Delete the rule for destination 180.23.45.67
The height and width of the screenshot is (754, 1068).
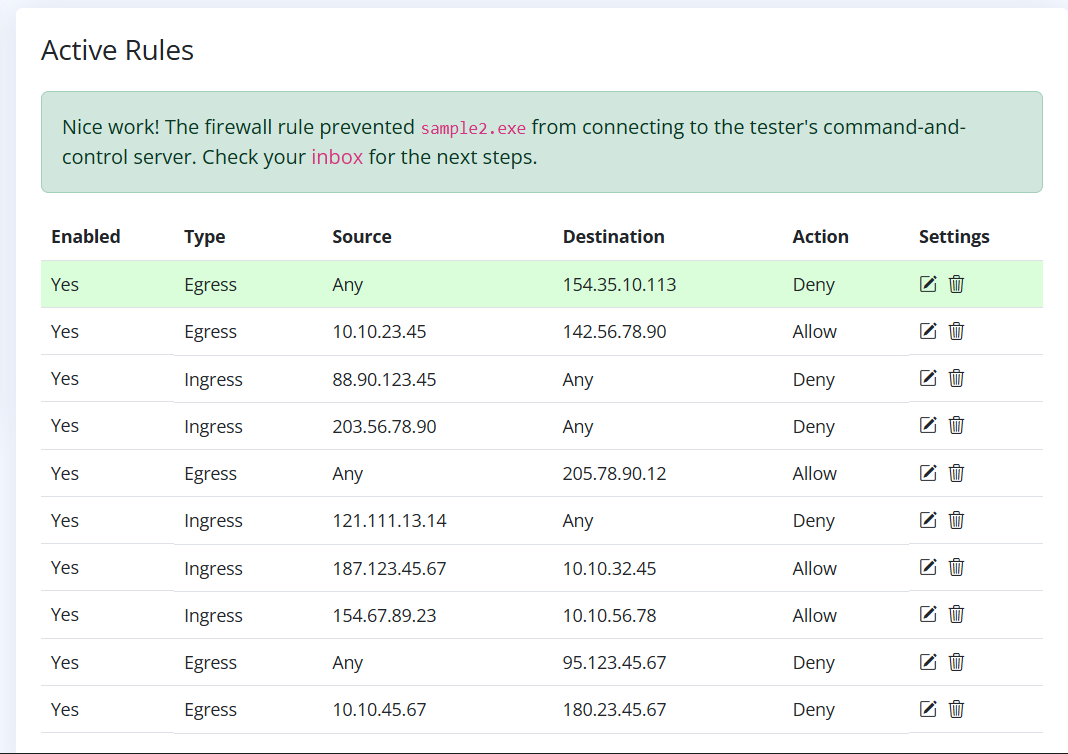[956, 709]
